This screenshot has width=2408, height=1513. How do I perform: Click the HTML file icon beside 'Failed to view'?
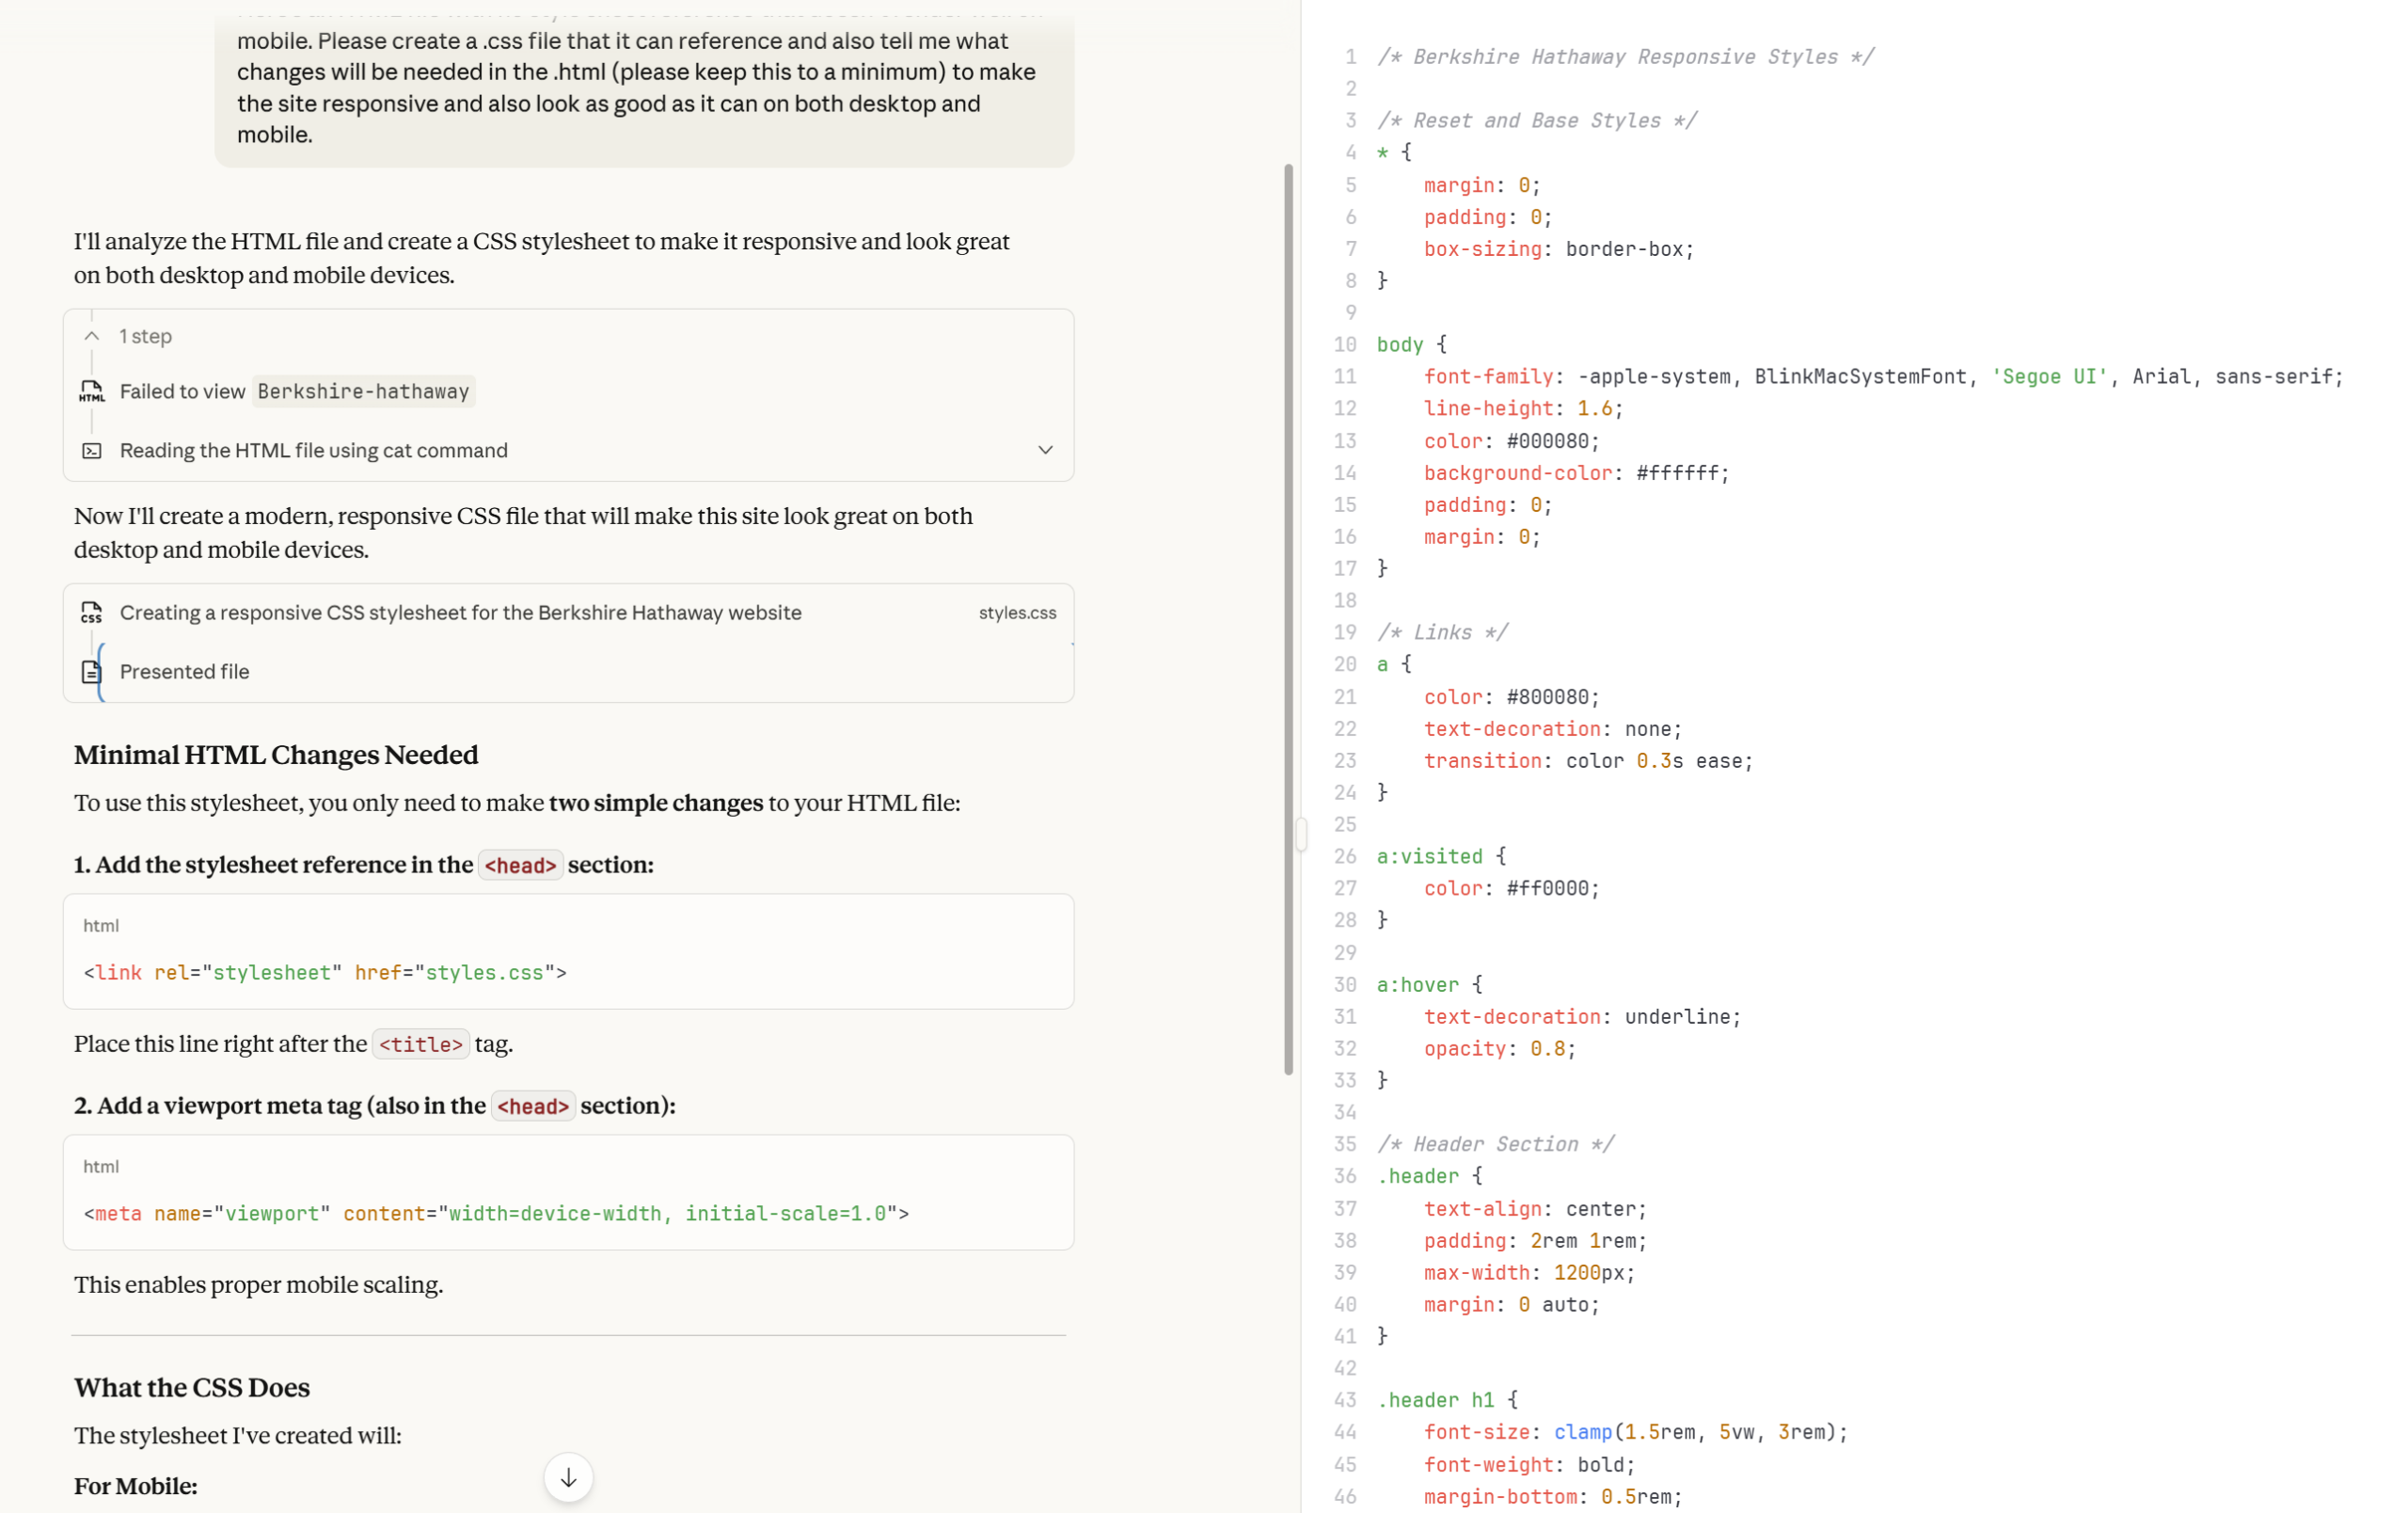point(91,391)
